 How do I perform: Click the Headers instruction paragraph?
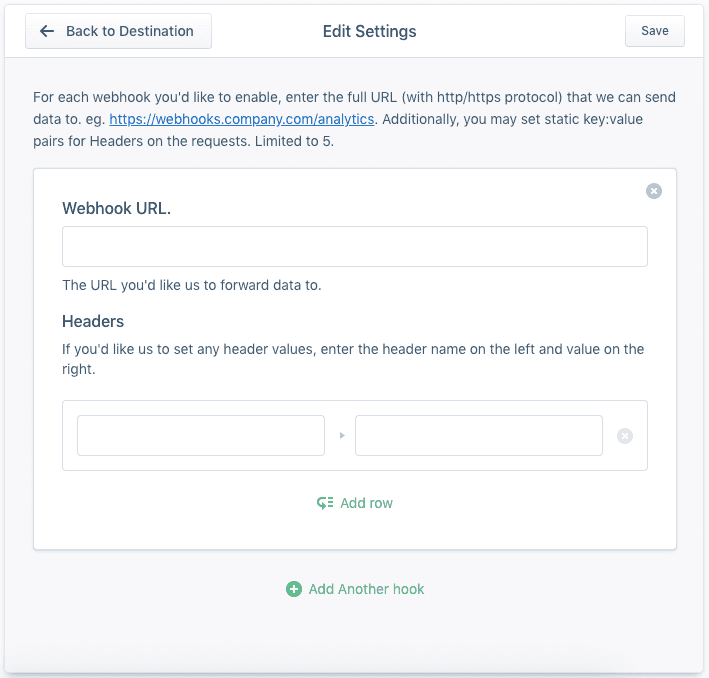tap(353, 358)
